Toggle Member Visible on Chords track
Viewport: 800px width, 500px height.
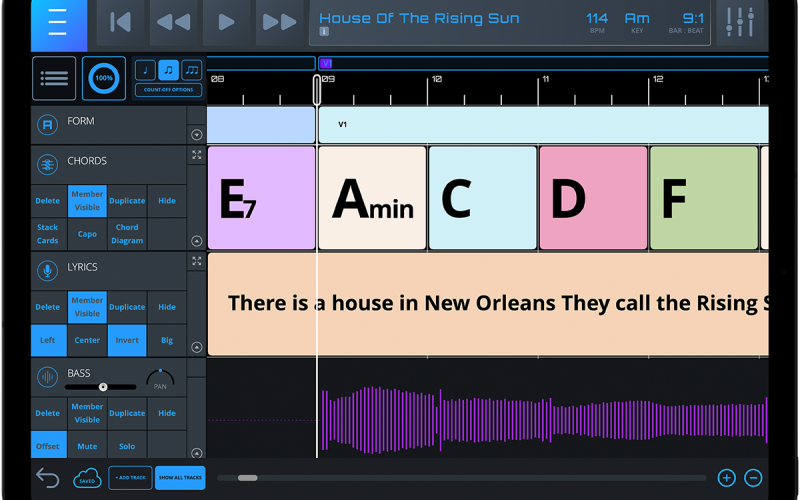coord(87,201)
